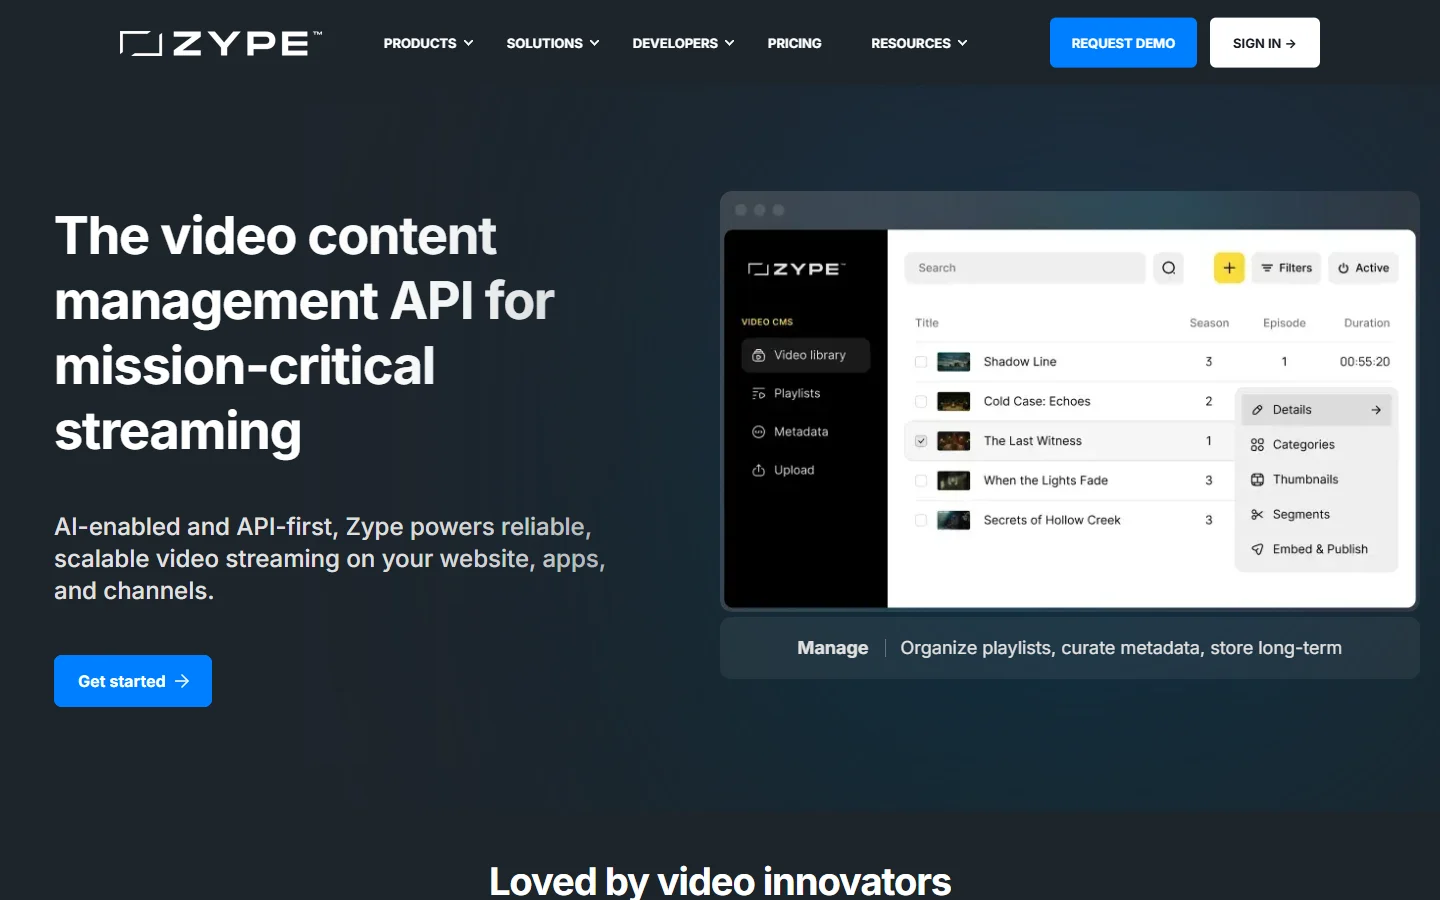This screenshot has height=900, width=1440.
Task: Click the Secrets of Hollow Creek thumbnail
Action: click(x=953, y=520)
